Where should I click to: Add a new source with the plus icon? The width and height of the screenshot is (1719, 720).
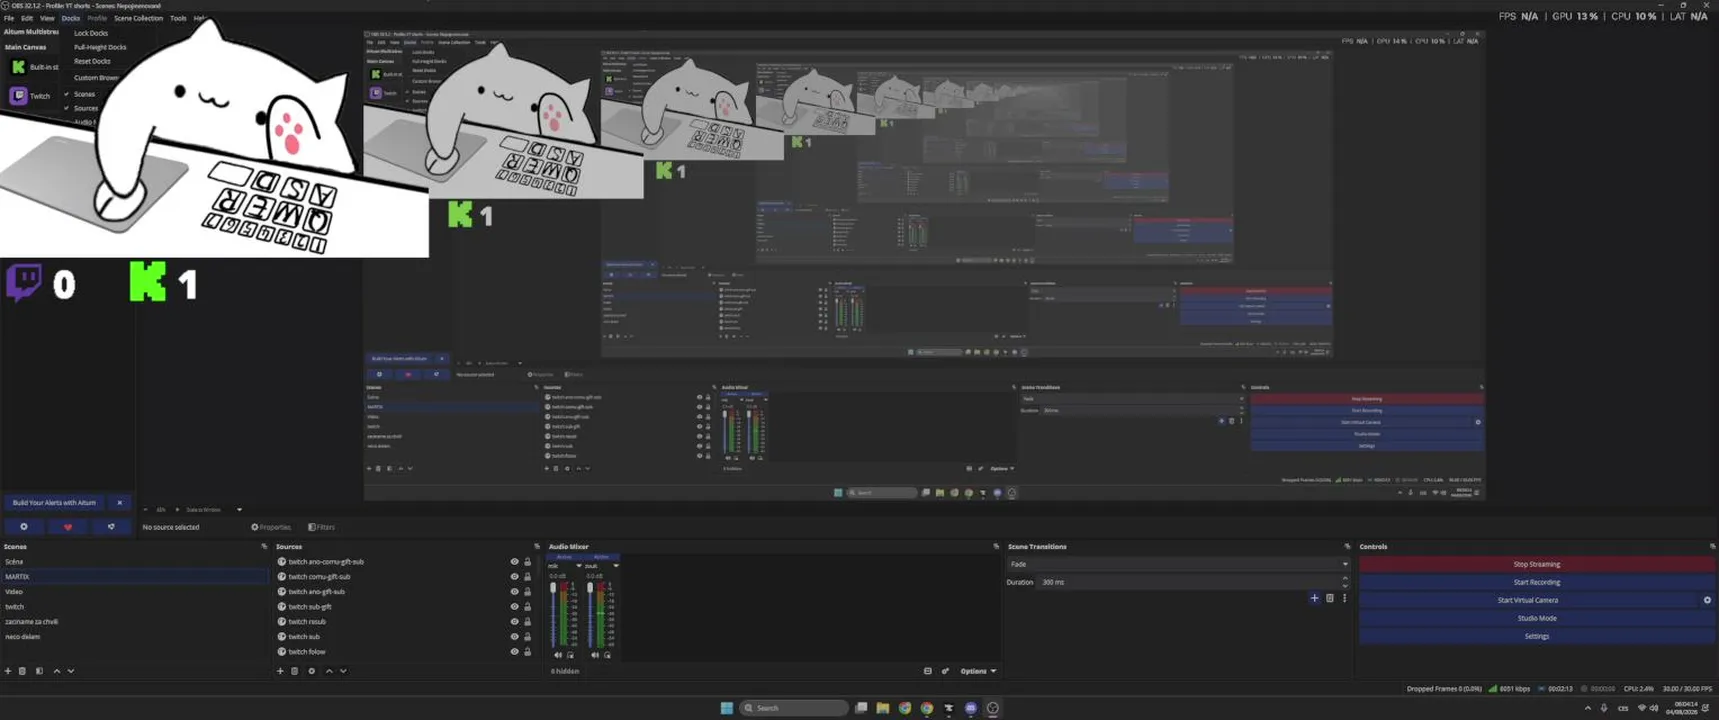(280, 671)
